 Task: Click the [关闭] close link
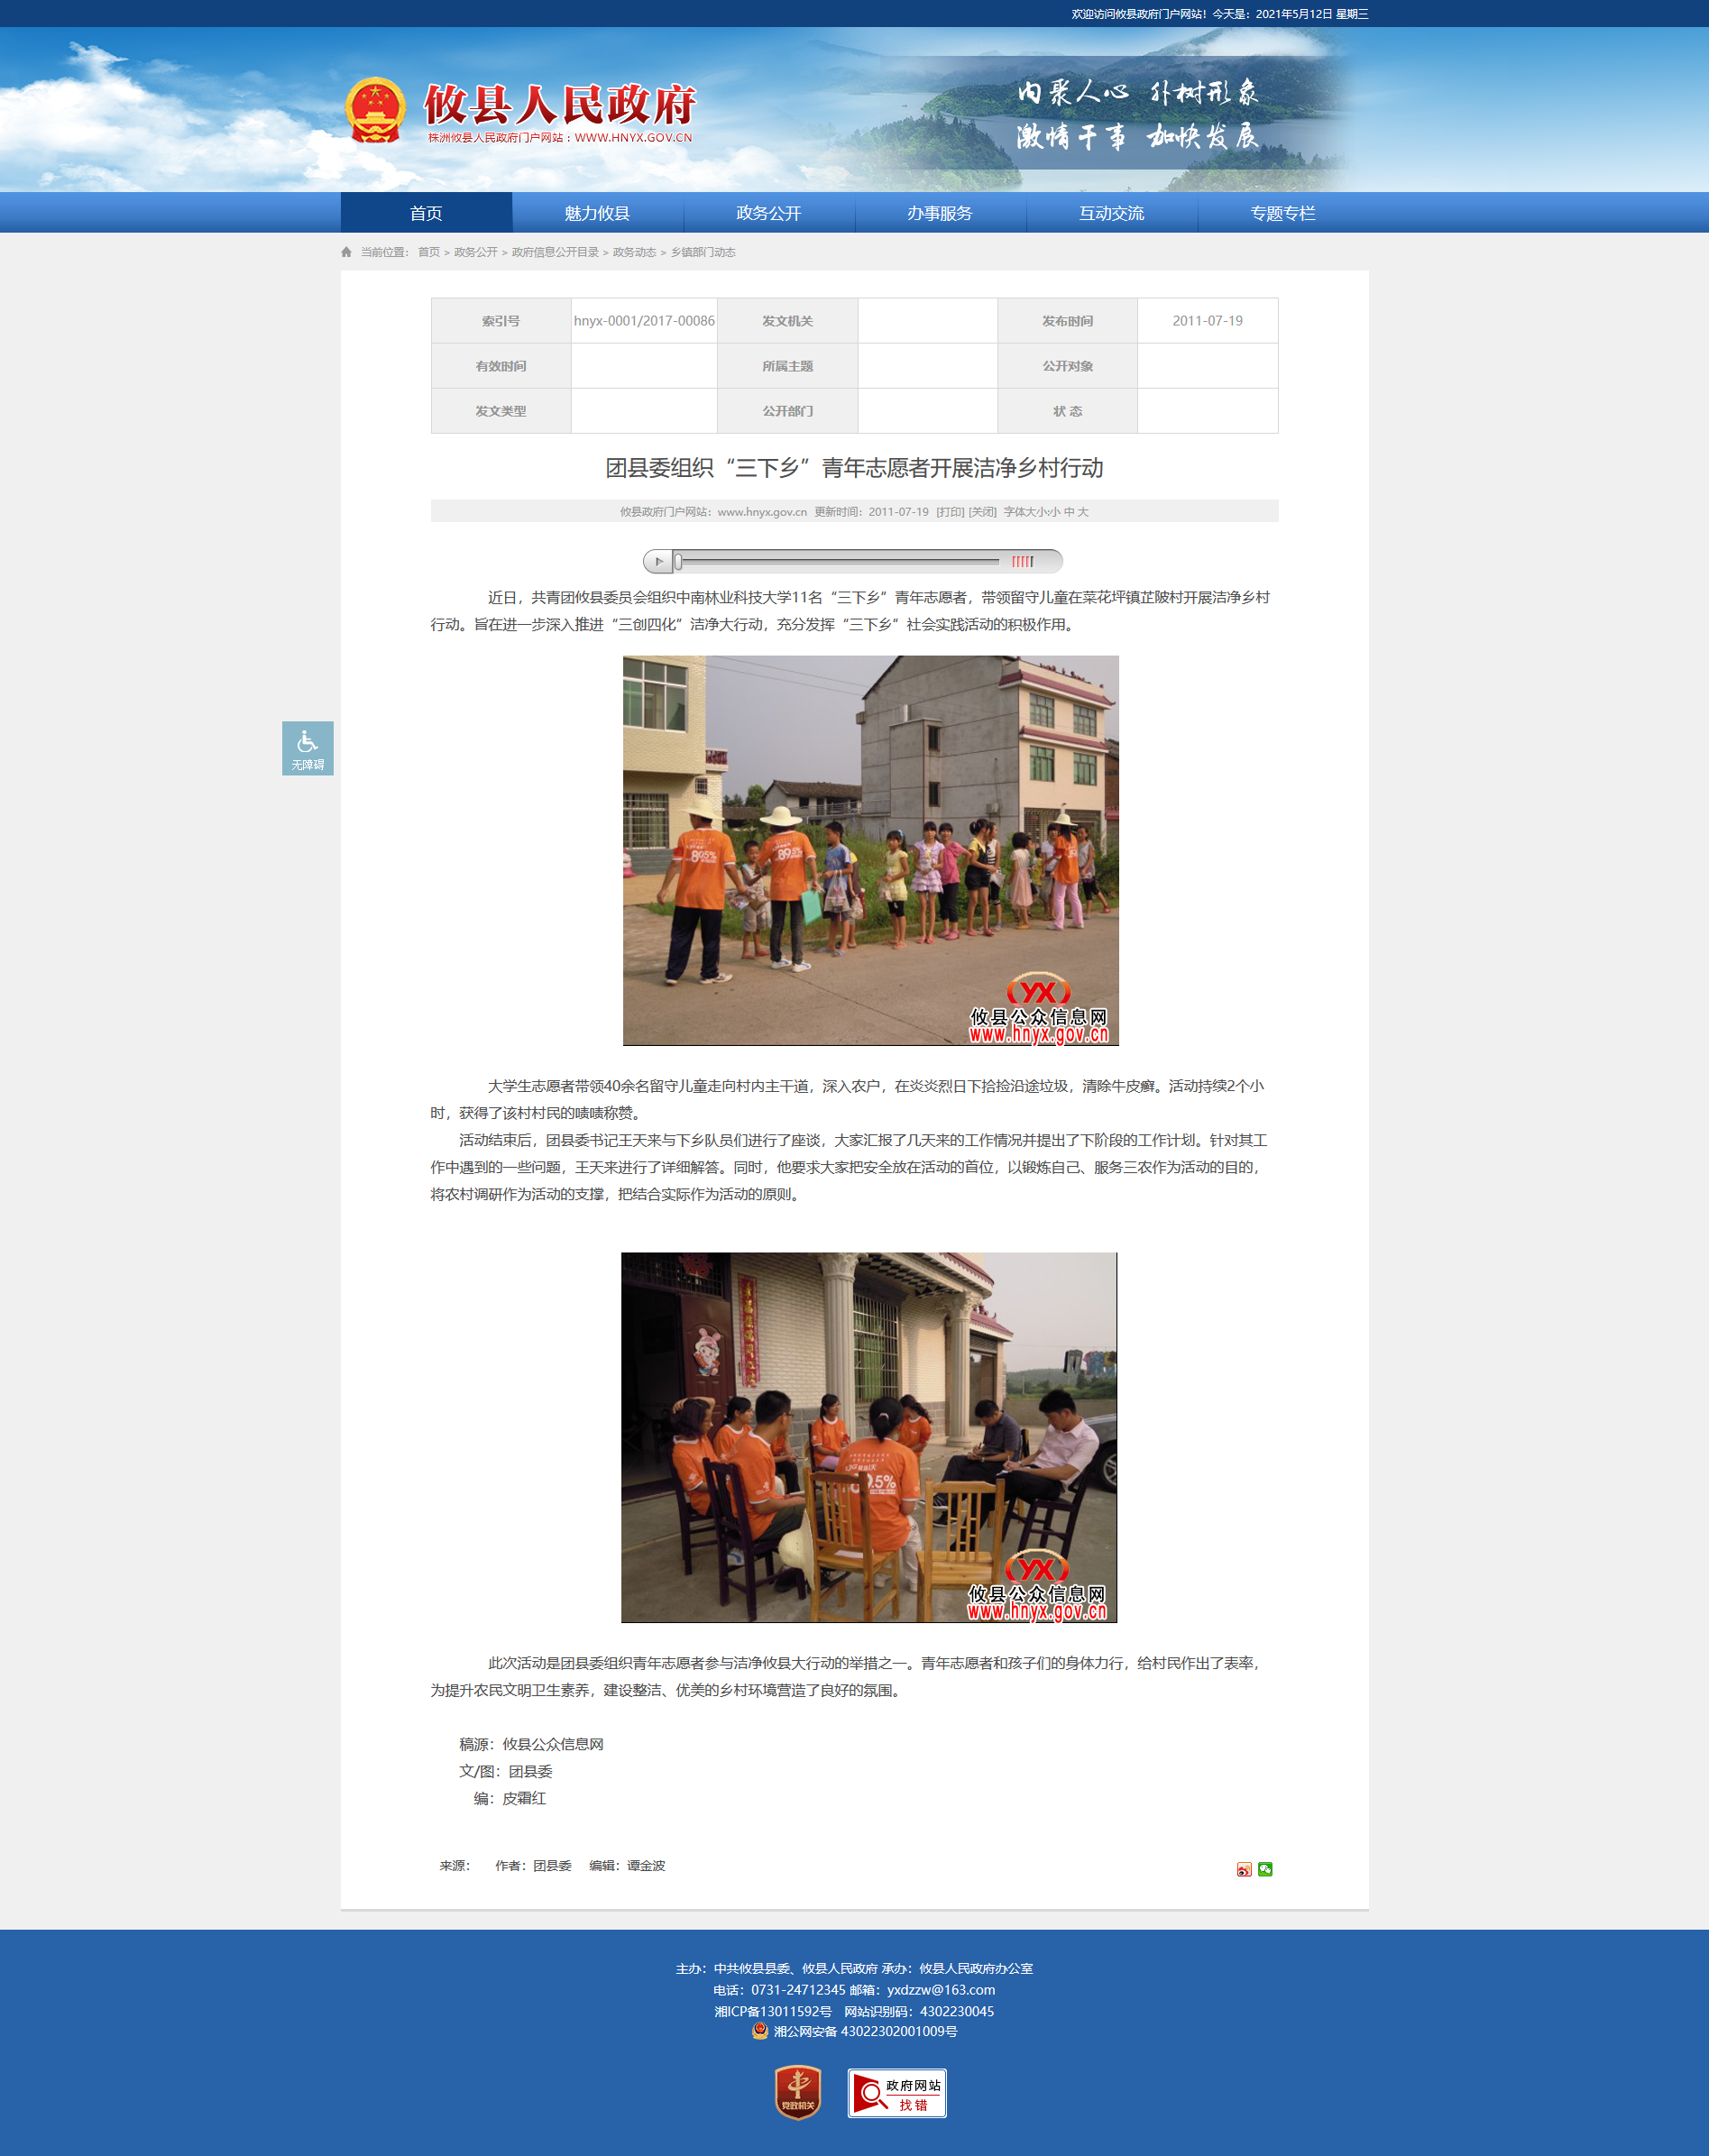point(983,512)
